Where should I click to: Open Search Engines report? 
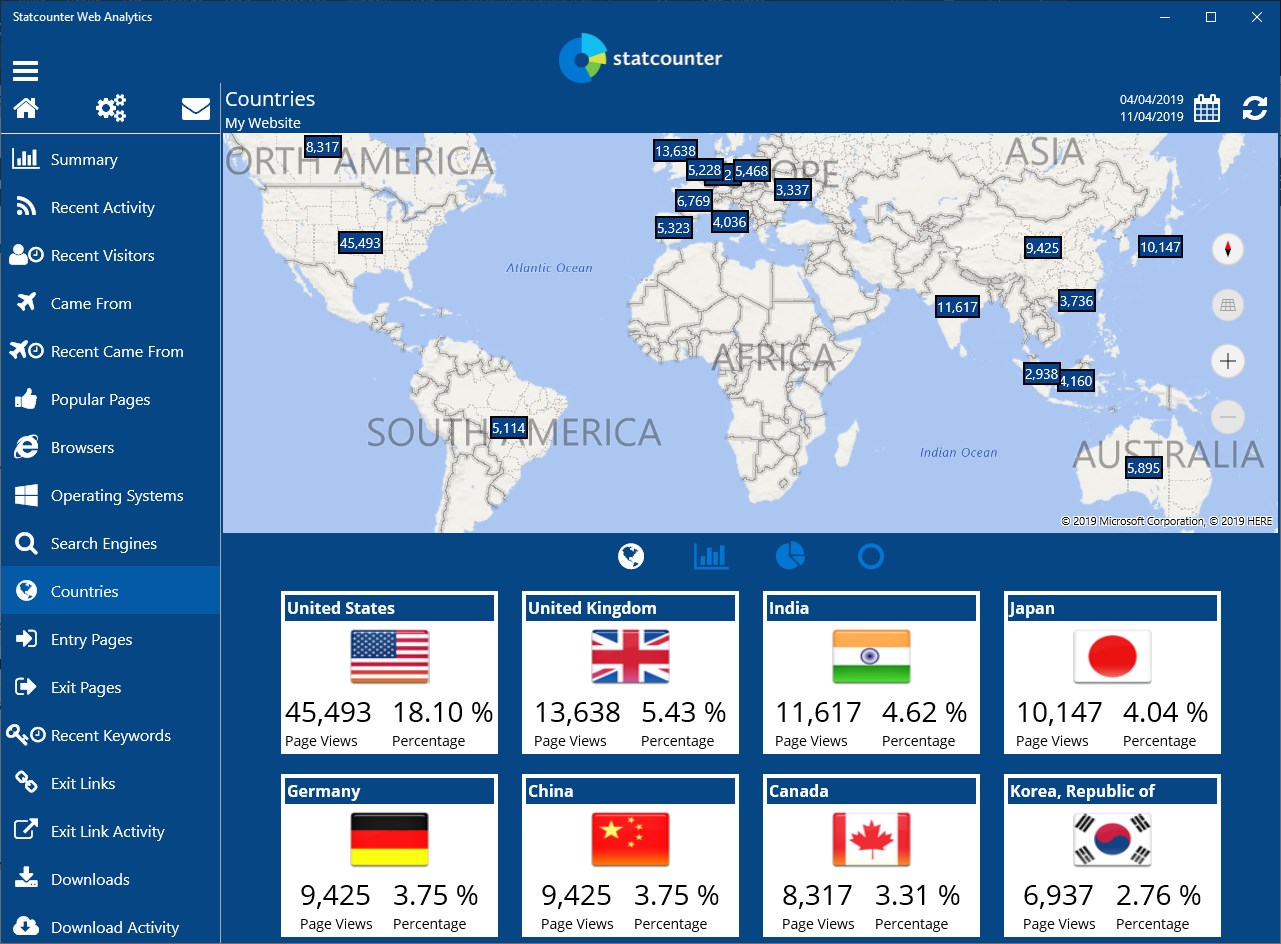tap(110, 543)
